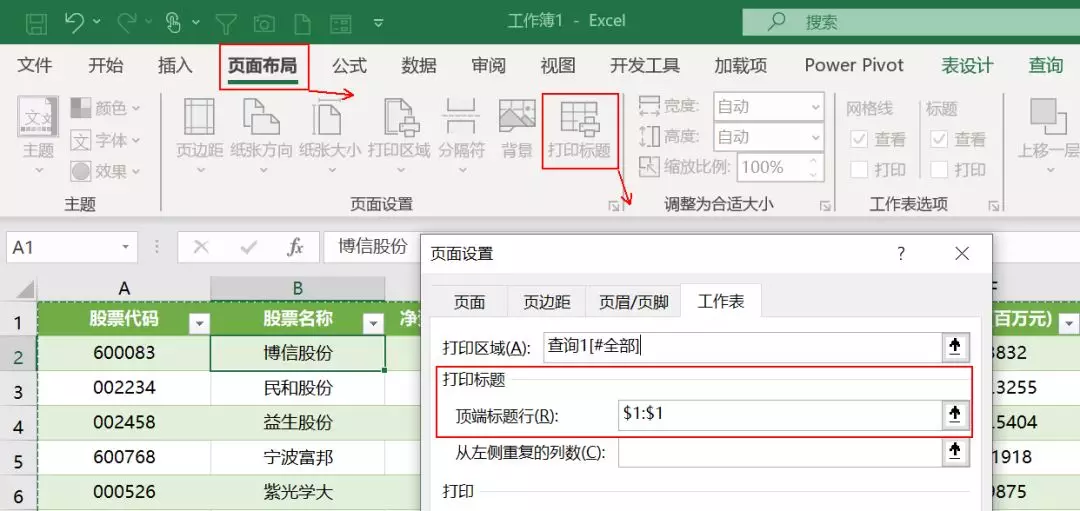Toggle the 网格线 查看 checkbox
1080x511 pixels.
(x=859, y=140)
